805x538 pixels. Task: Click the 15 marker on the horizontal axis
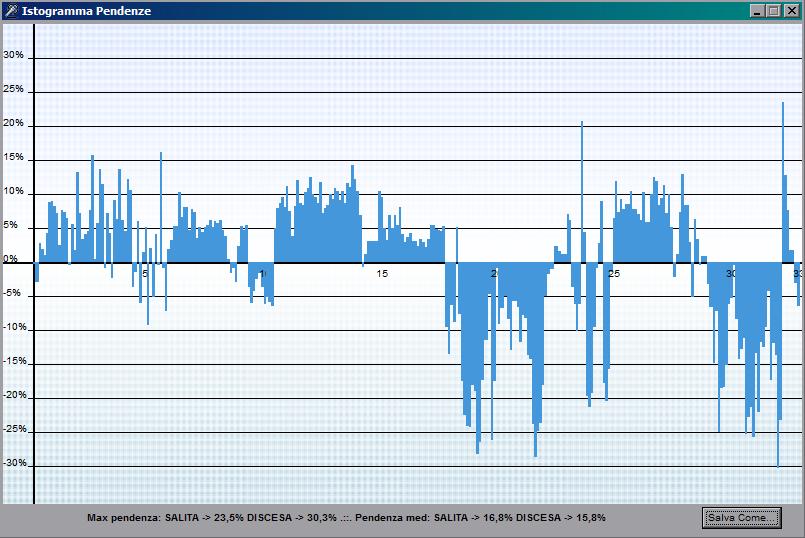pyautogui.click(x=382, y=273)
